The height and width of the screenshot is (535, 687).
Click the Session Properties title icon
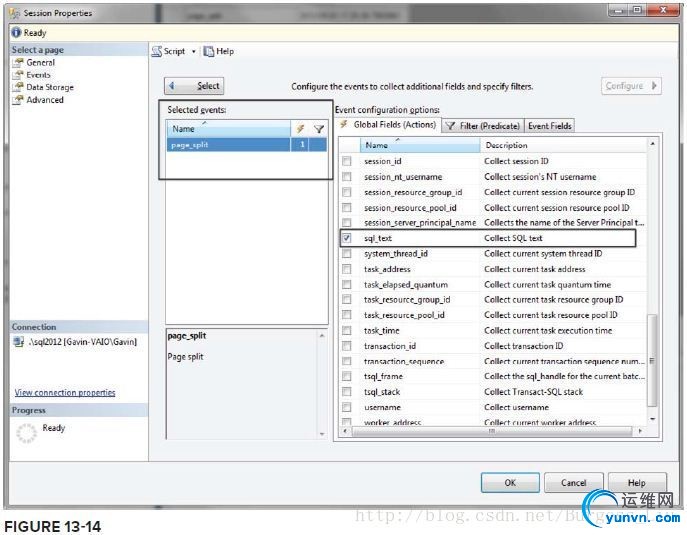pos(14,13)
